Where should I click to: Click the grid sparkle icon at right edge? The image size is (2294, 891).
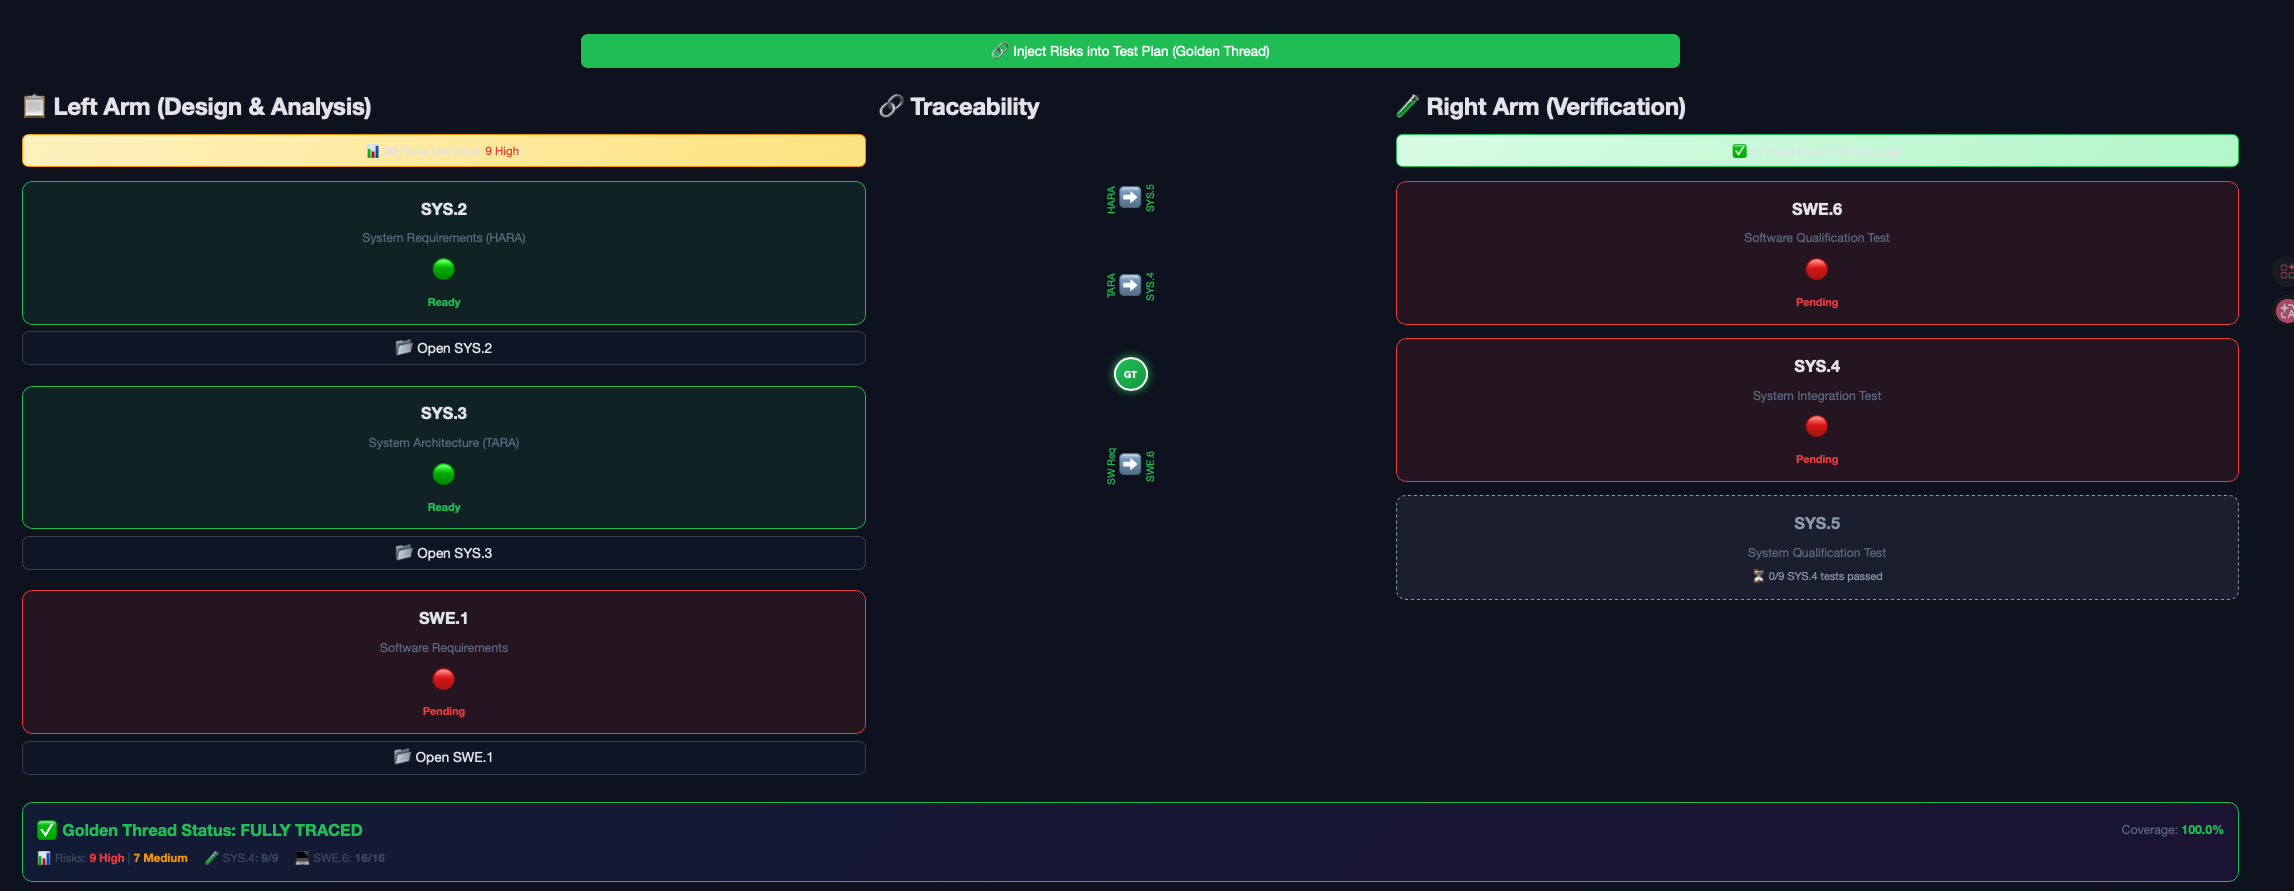[x=2285, y=271]
